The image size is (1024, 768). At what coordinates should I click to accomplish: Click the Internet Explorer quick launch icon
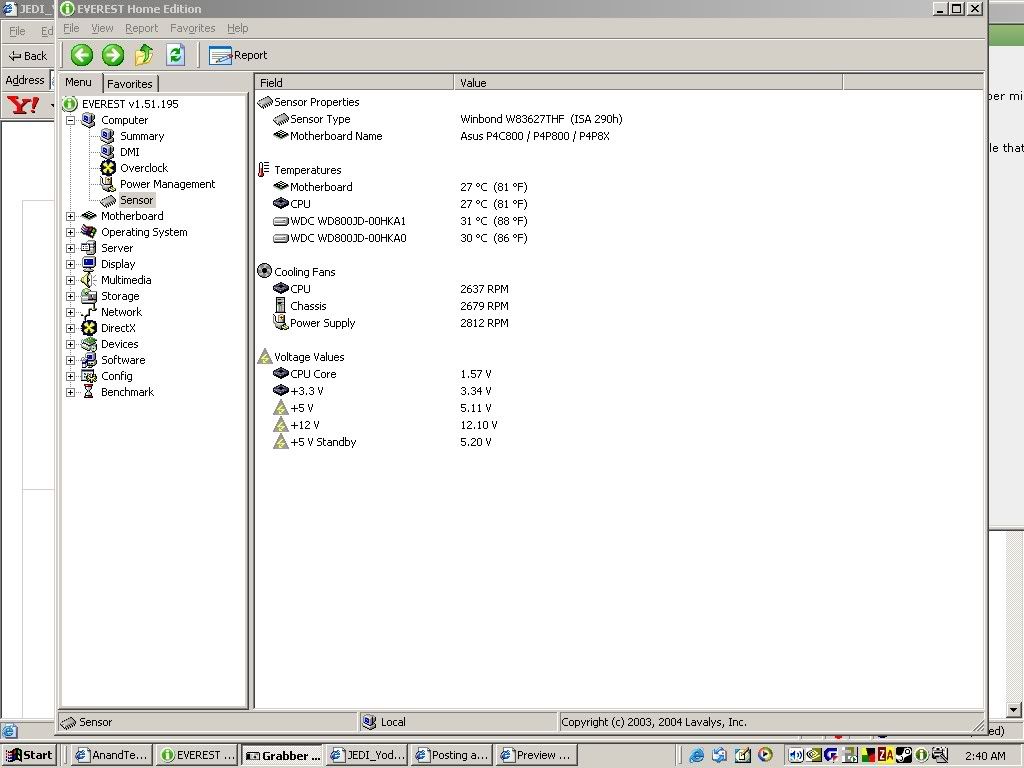(697, 755)
